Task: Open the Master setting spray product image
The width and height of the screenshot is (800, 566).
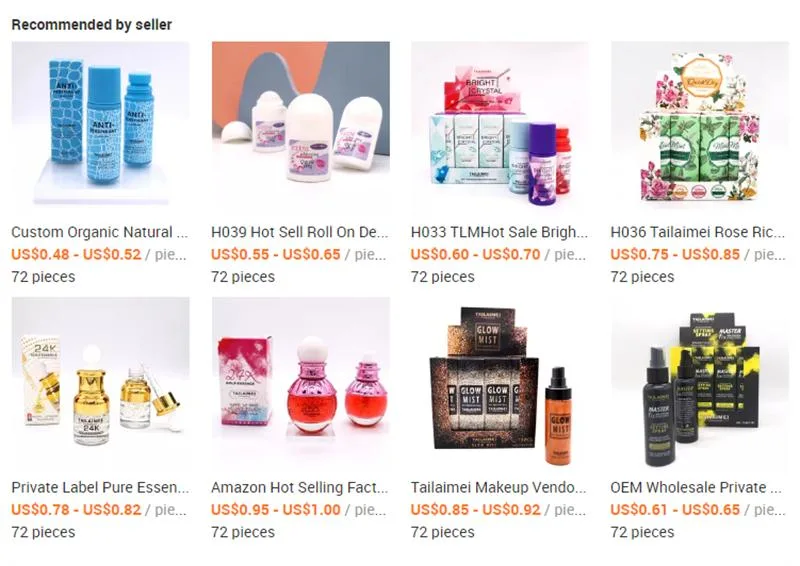Action: click(x=699, y=385)
